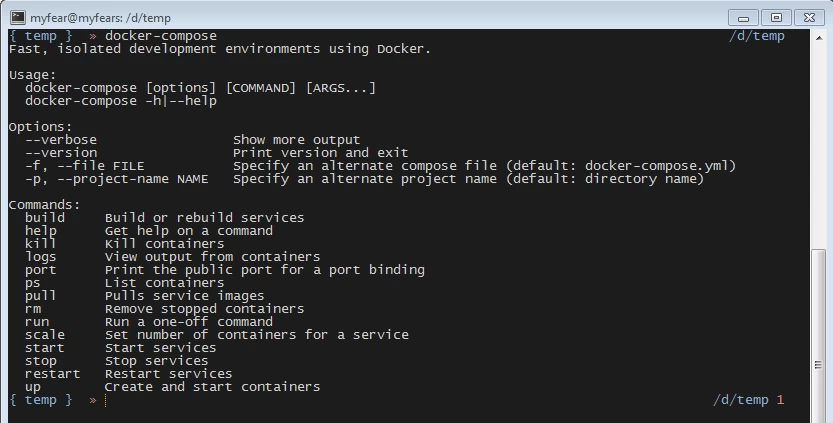The width and height of the screenshot is (833, 423).
Task: Click the 'Options:' heading
Action: (40, 127)
